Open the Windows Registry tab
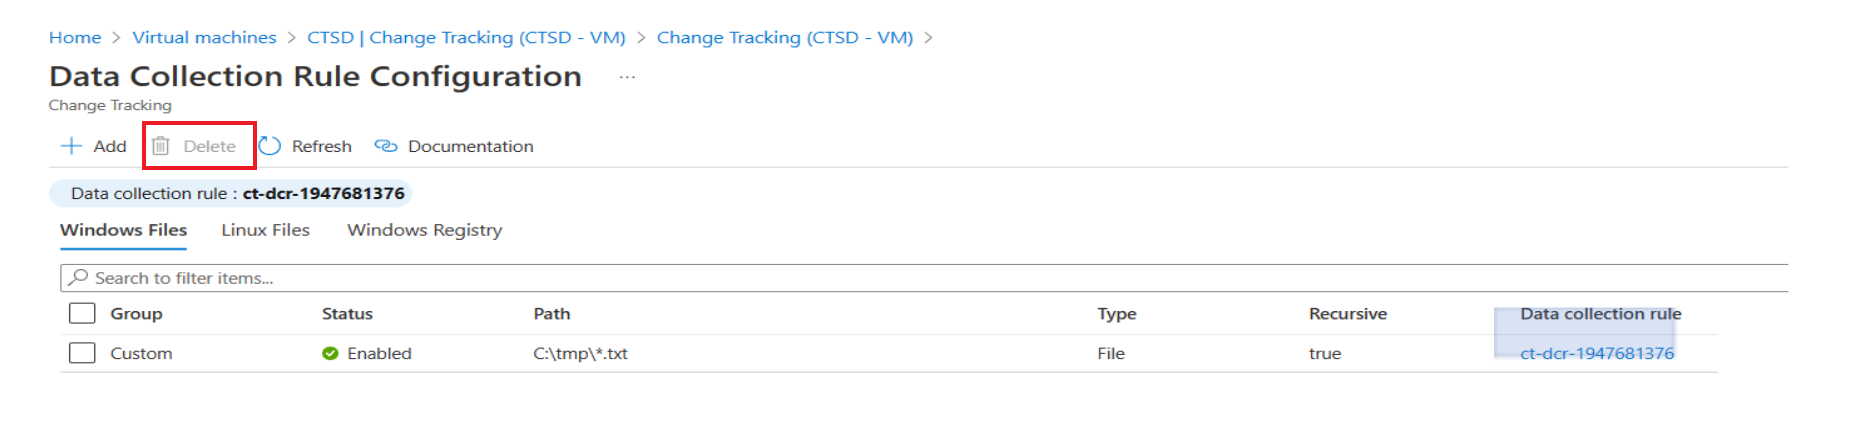The width and height of the screenshot is (1860, 441). tap(424, 230)
